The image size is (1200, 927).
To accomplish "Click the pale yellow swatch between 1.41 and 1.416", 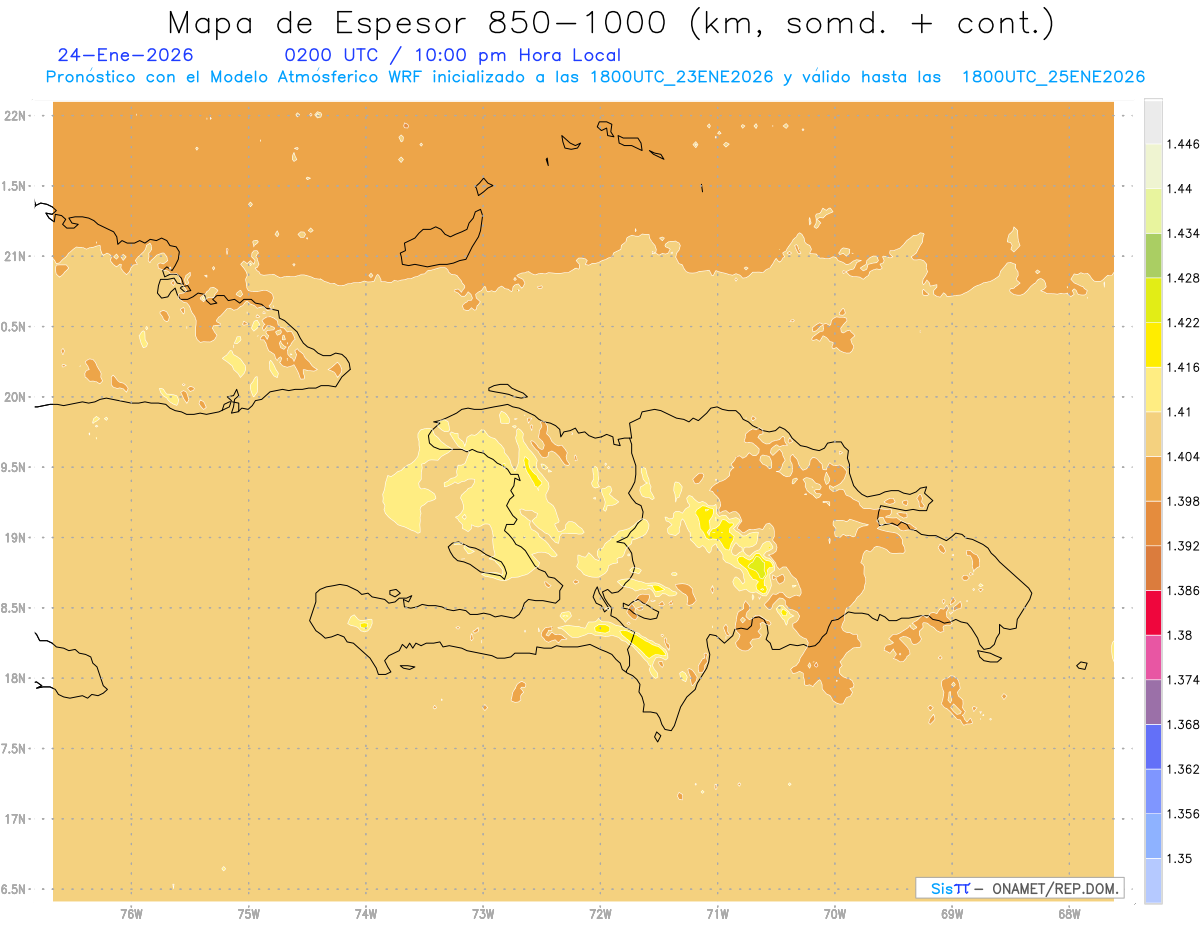I will click(x=1153, y=389).
